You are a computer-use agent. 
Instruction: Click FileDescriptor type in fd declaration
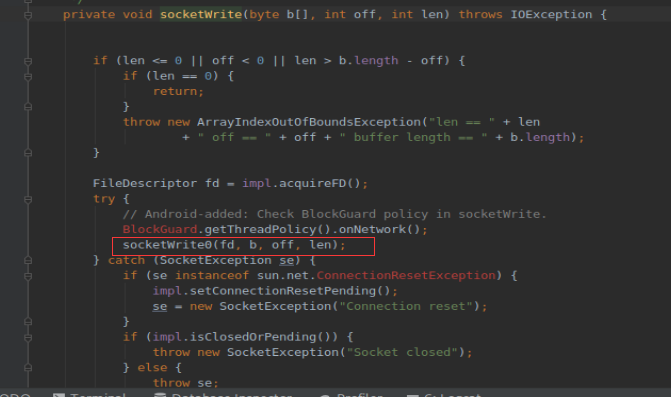(145, 184)
